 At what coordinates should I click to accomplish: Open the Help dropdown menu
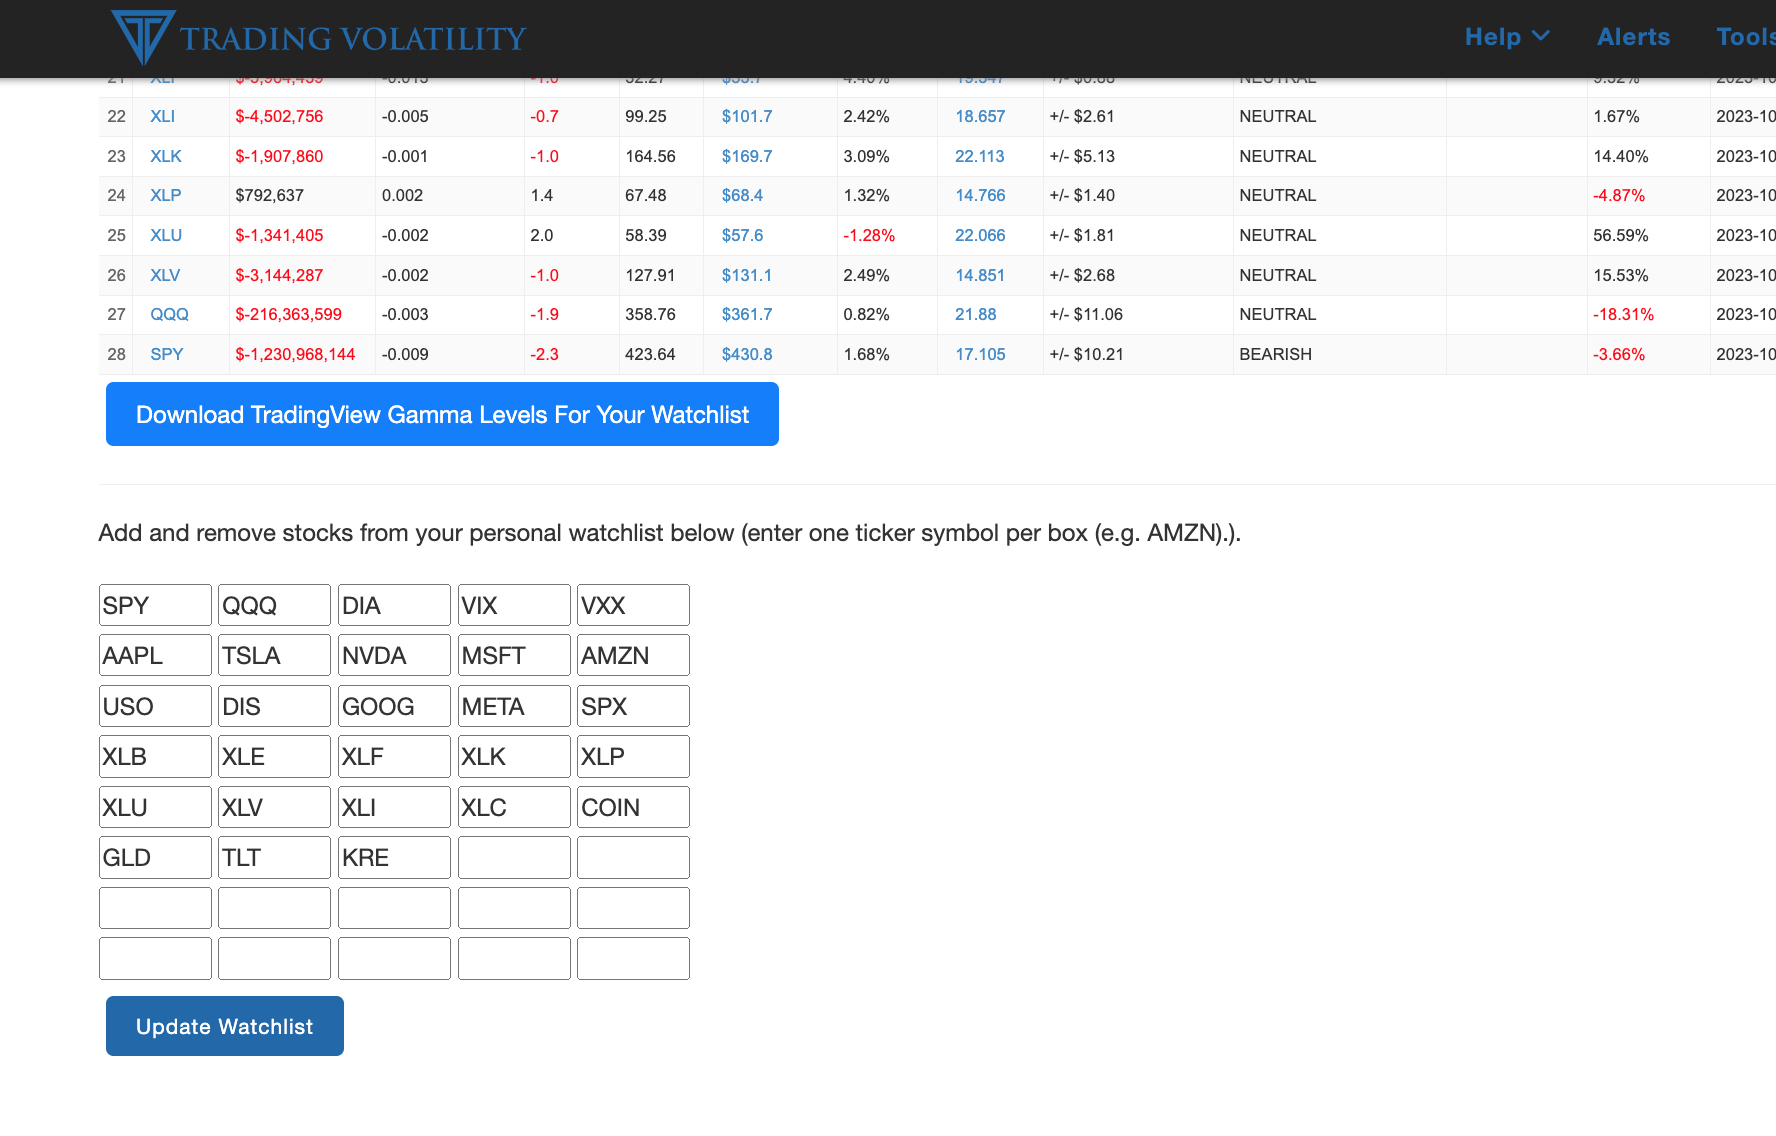tap(1507, 37)
